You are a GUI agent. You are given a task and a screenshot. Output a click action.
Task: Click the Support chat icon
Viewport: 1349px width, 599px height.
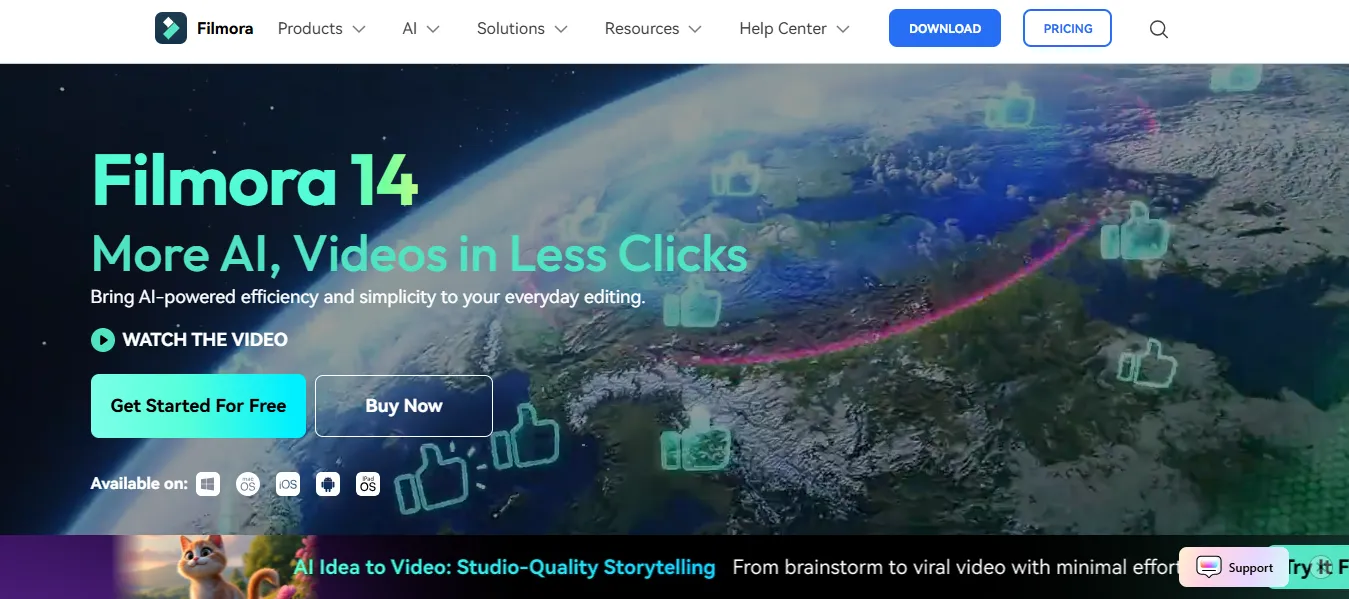pyautogui.click(x=1209, y=567)
